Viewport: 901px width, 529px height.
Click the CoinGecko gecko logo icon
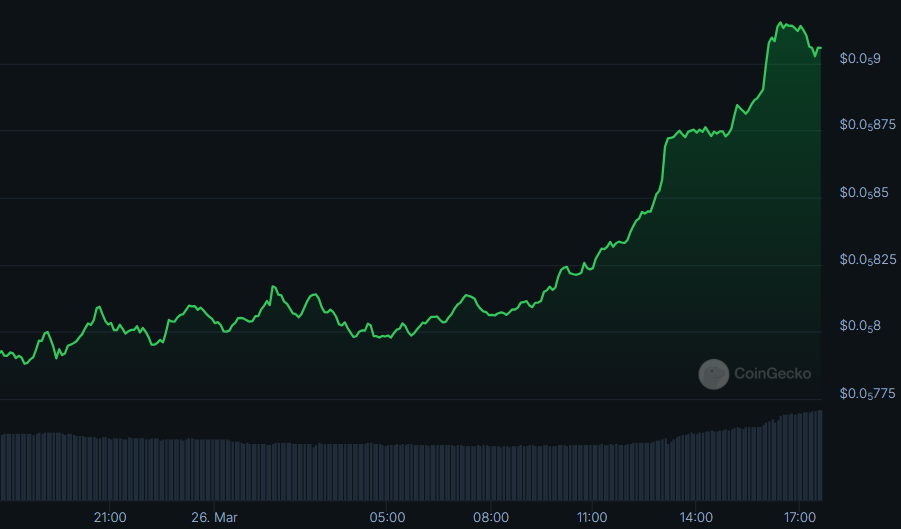[x=713, y=374]
